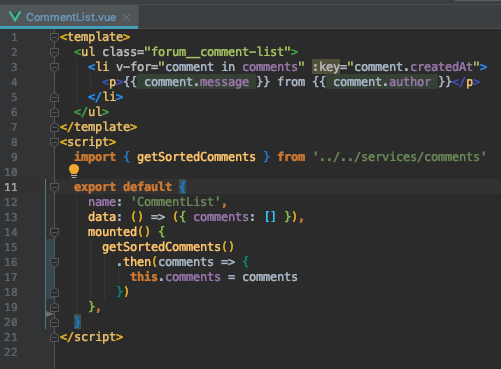Click the '</script>' tag on line 21
Image resolution: width=501 pixels, height=369 pixels.
(x=91, y=337)
